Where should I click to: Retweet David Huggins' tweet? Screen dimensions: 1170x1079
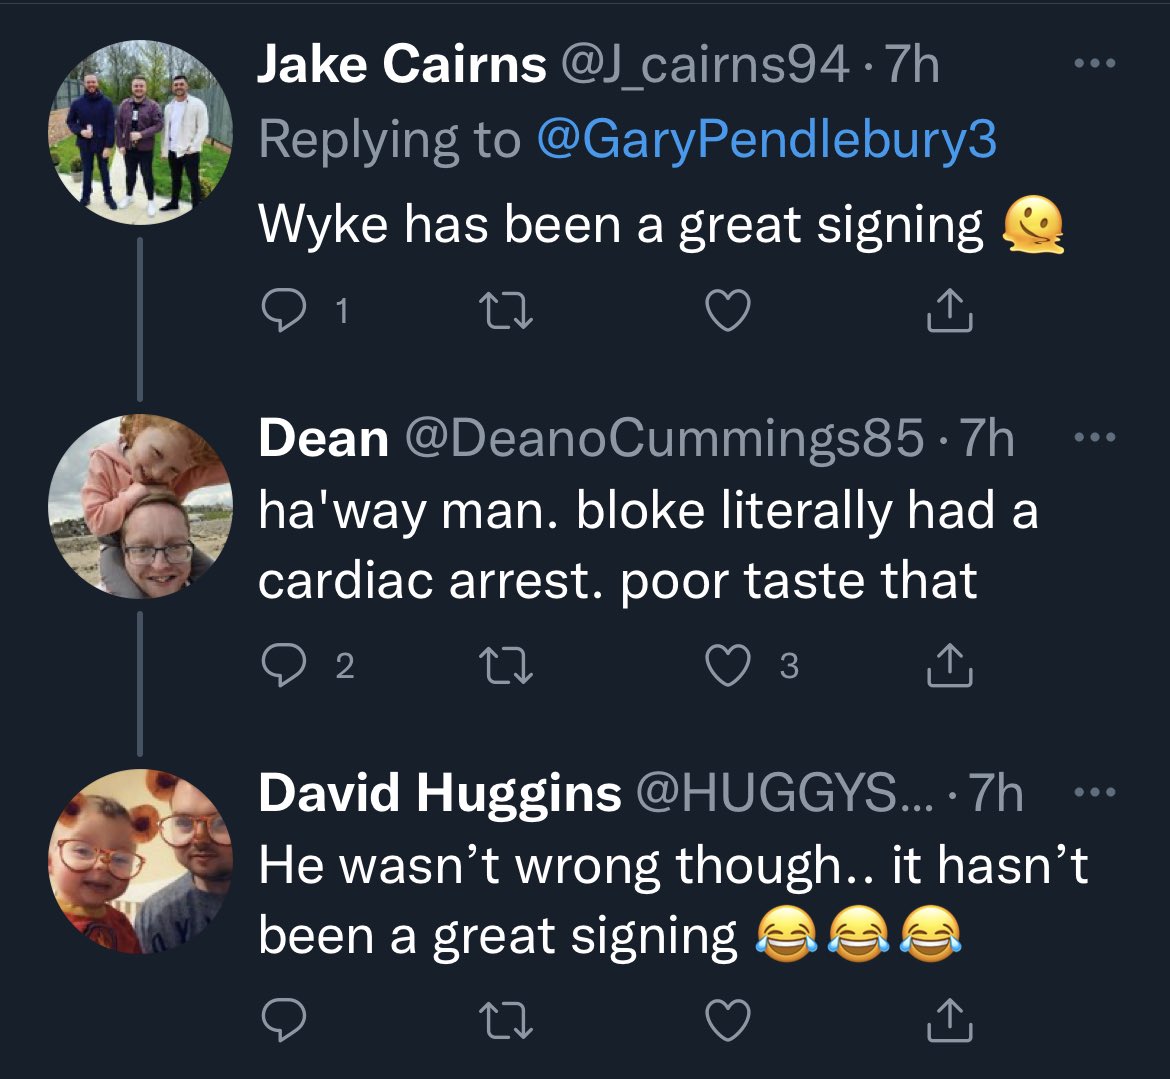505,1021
